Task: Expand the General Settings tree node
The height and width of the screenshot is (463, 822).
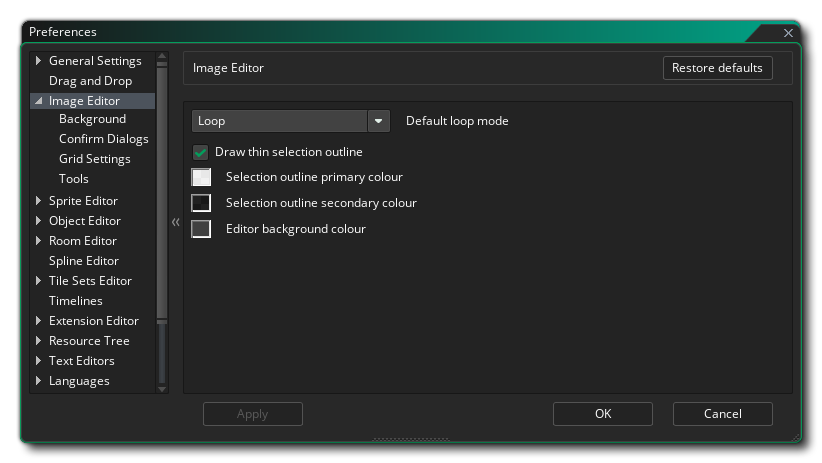Action: [x=39, y=61]
